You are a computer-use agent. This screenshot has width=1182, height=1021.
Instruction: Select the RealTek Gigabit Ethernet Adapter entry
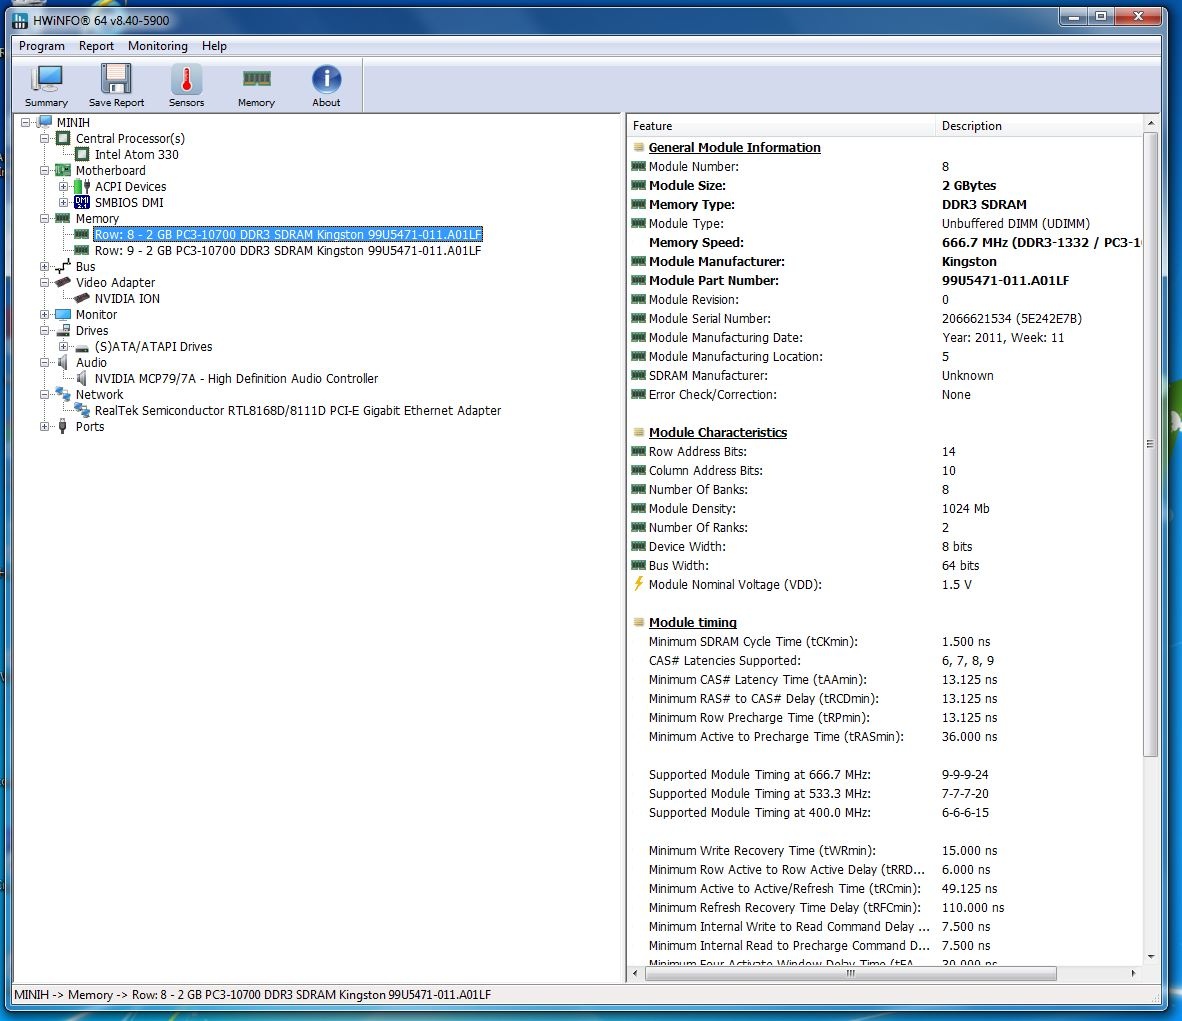[298, 410]
